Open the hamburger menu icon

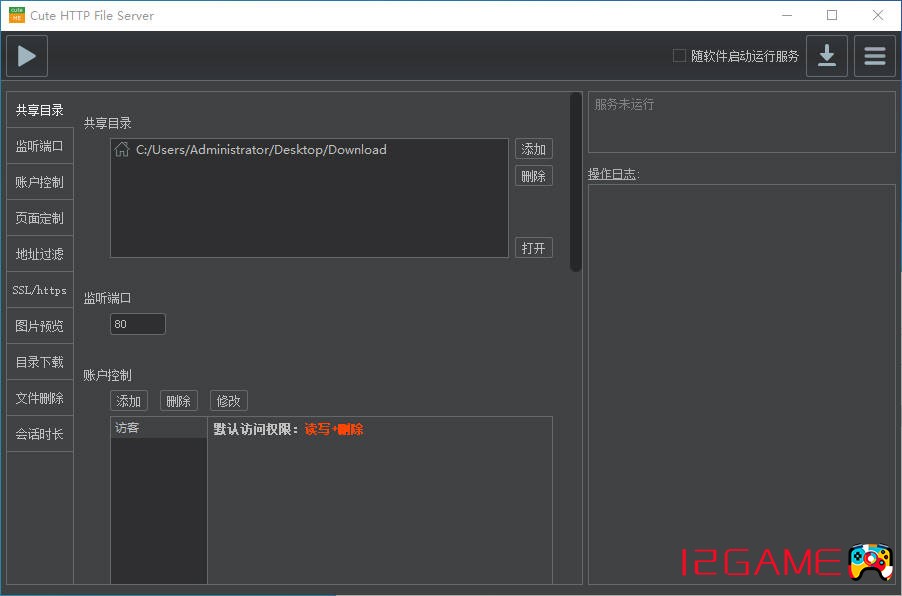click(874, 56)
